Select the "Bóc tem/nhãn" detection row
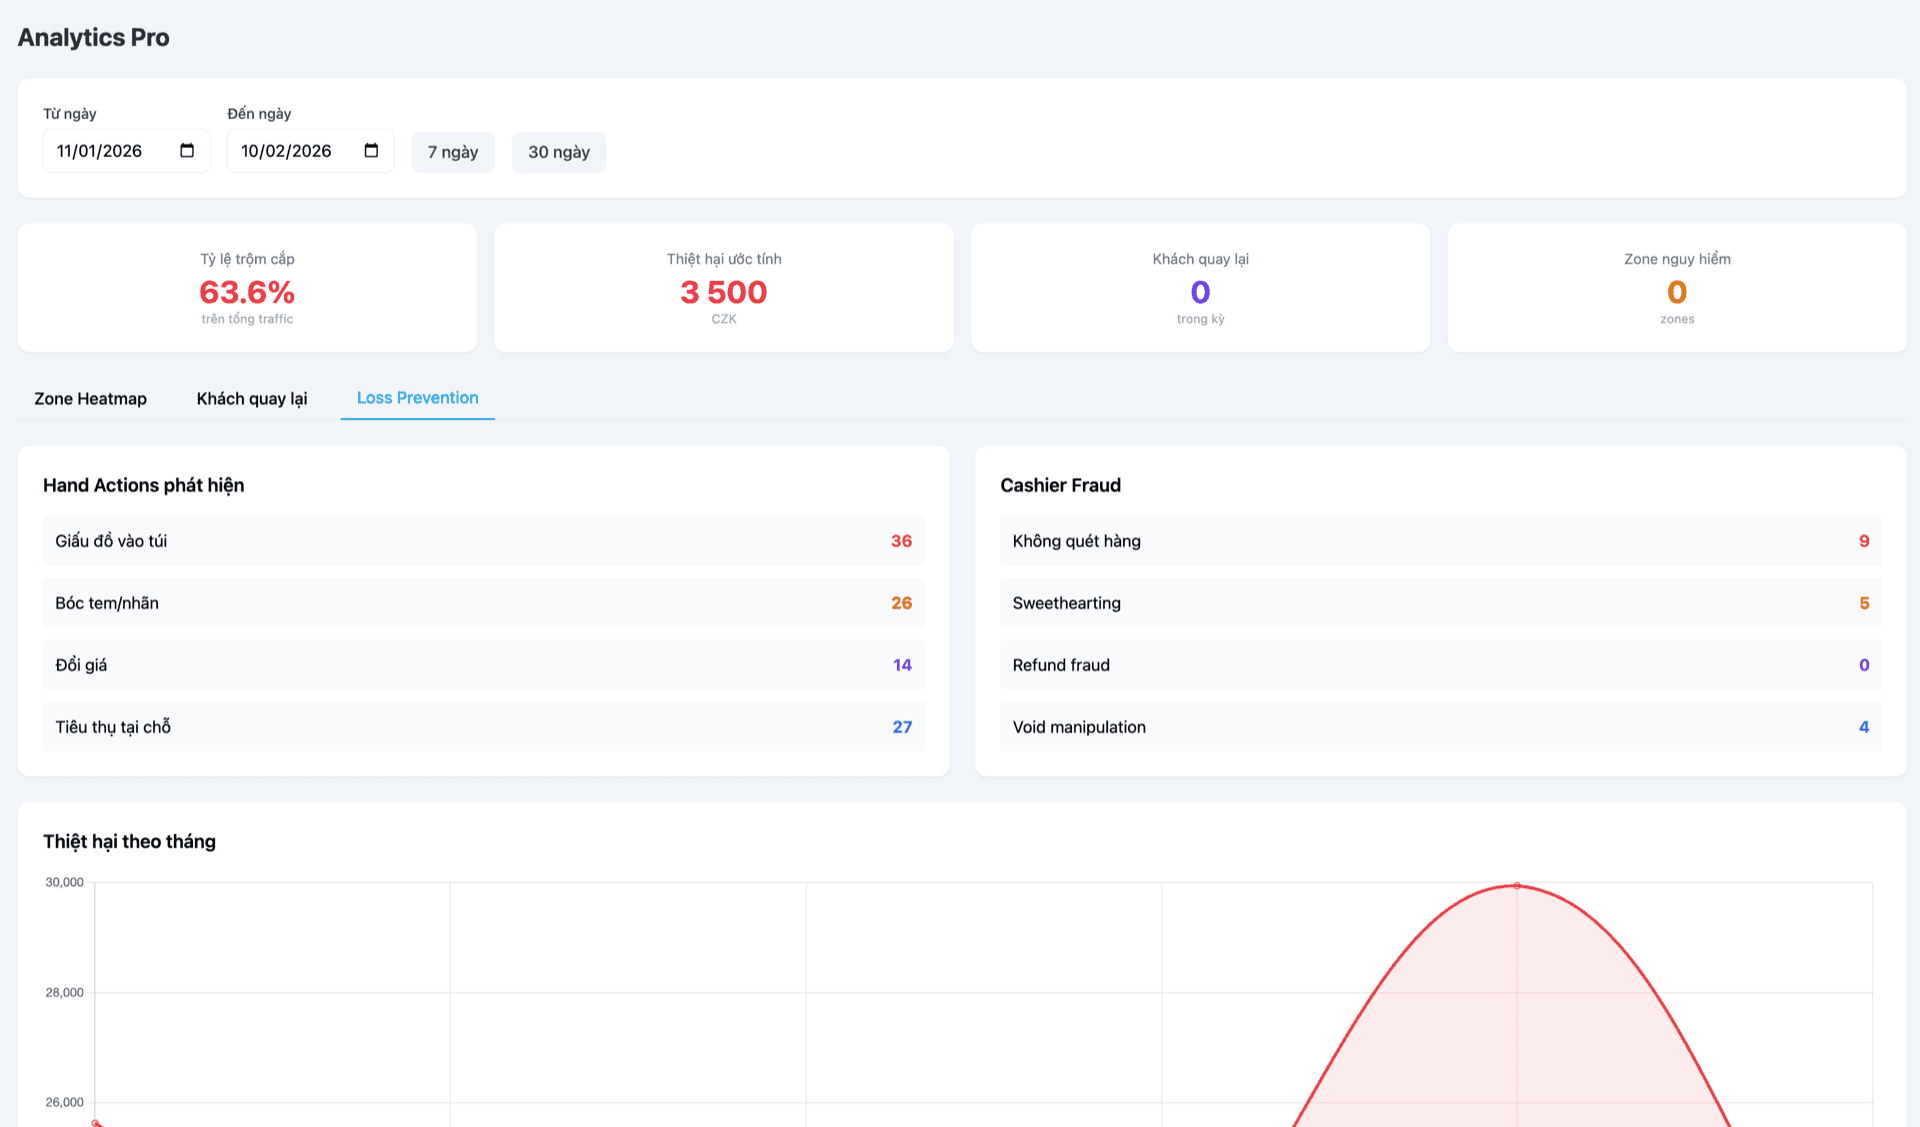 tap(483, 603)
